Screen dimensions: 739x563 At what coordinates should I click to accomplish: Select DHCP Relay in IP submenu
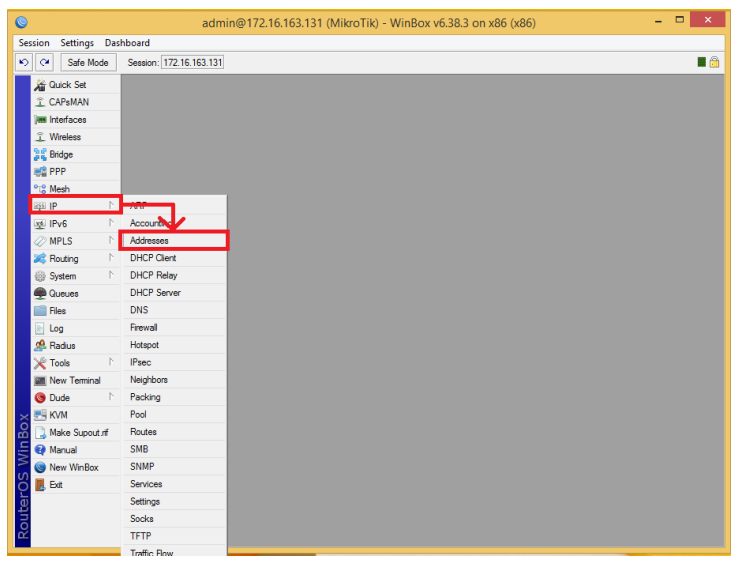point(174,276)
